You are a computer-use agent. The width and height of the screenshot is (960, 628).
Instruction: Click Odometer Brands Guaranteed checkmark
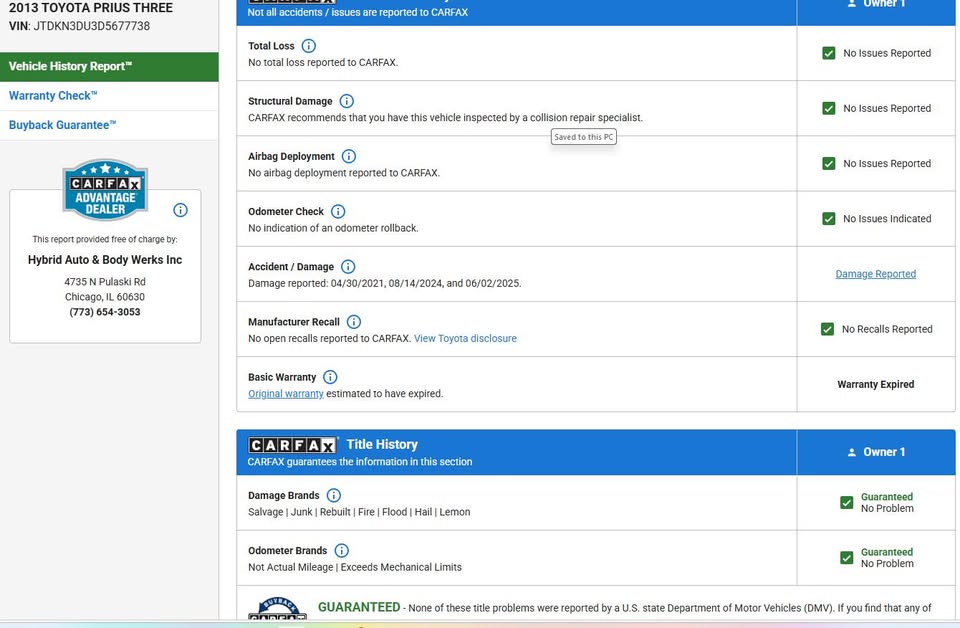click(x=847, y=558)
